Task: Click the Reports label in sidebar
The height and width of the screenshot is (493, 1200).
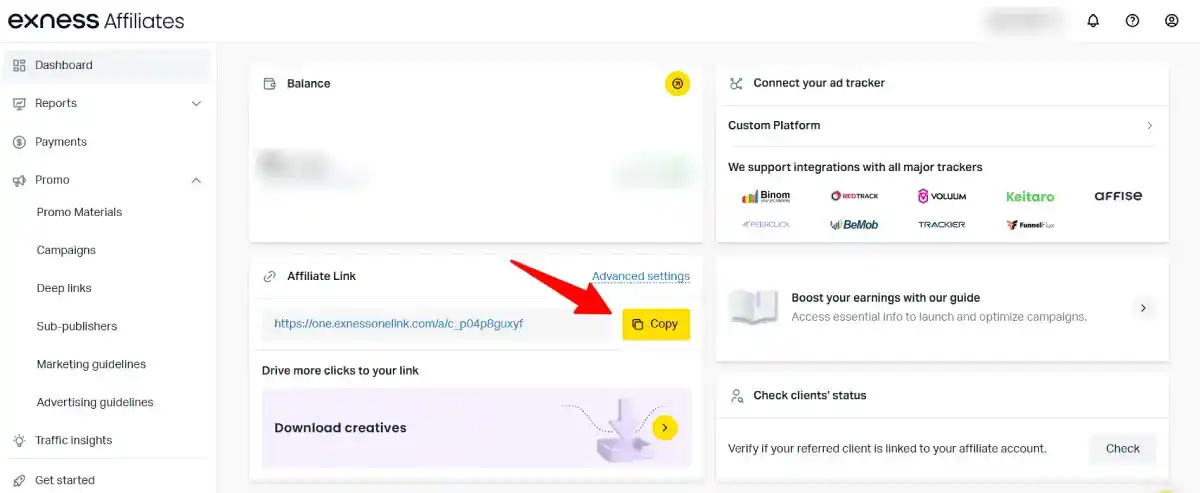Action: [56, 103]
